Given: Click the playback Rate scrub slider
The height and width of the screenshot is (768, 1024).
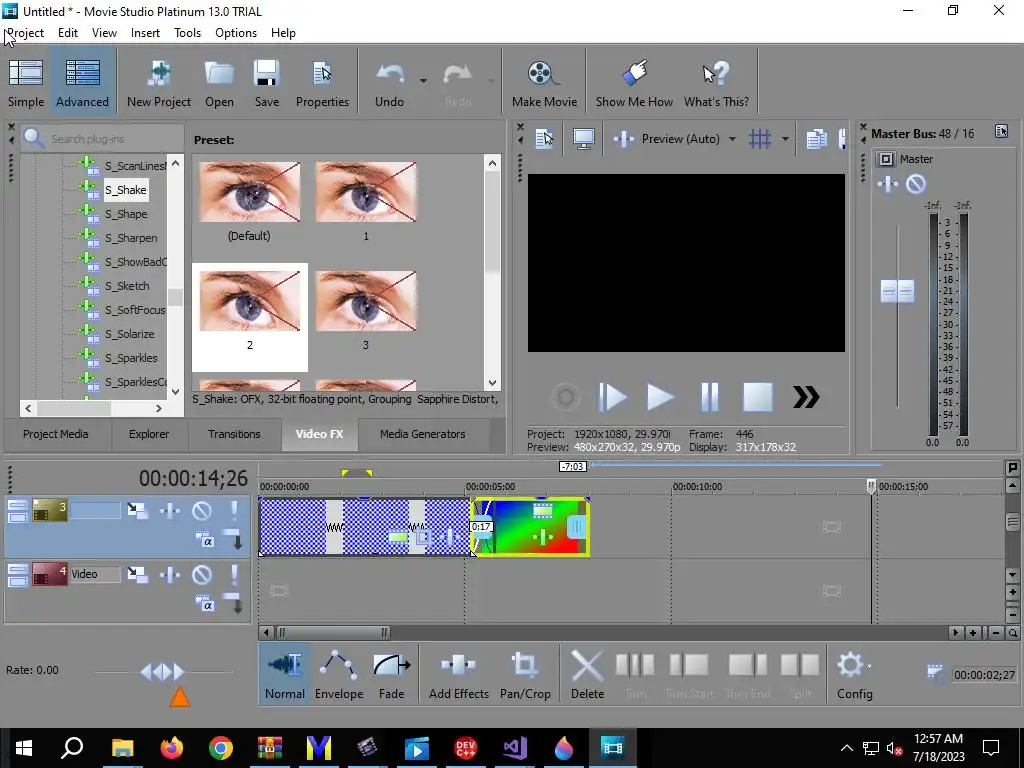Looking at the screenshot, I should coord(163,671).
